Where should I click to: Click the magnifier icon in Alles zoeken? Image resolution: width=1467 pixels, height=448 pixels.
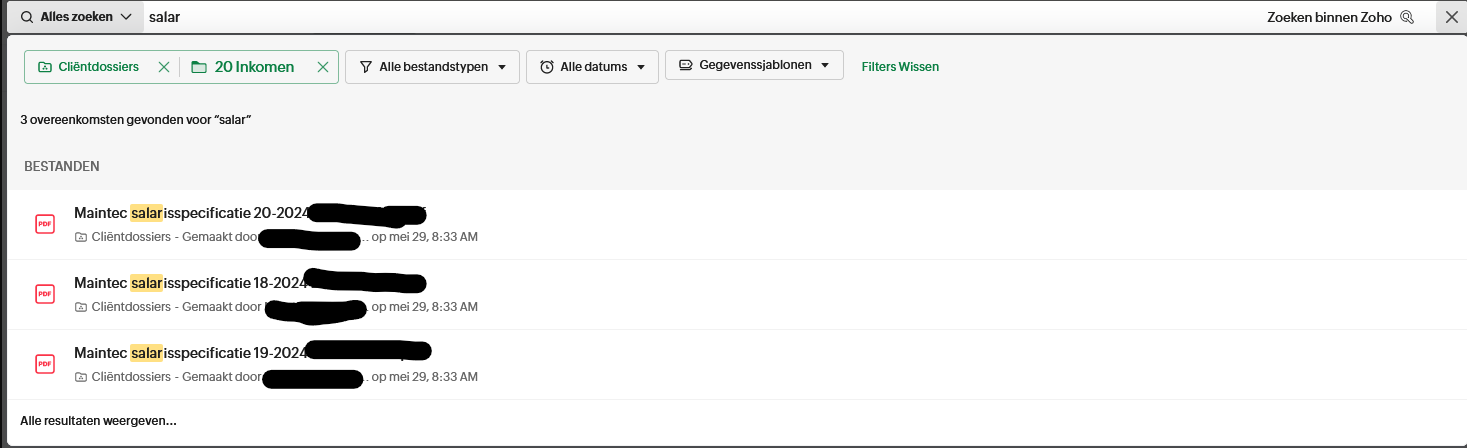(x=27, y=17)
